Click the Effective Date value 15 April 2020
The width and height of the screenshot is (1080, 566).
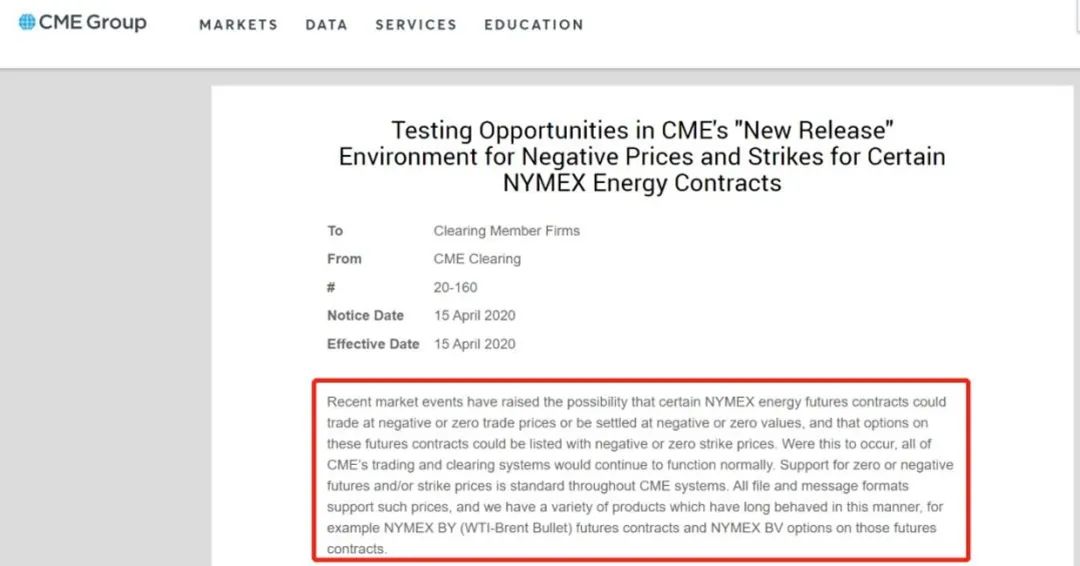(474, 344)
